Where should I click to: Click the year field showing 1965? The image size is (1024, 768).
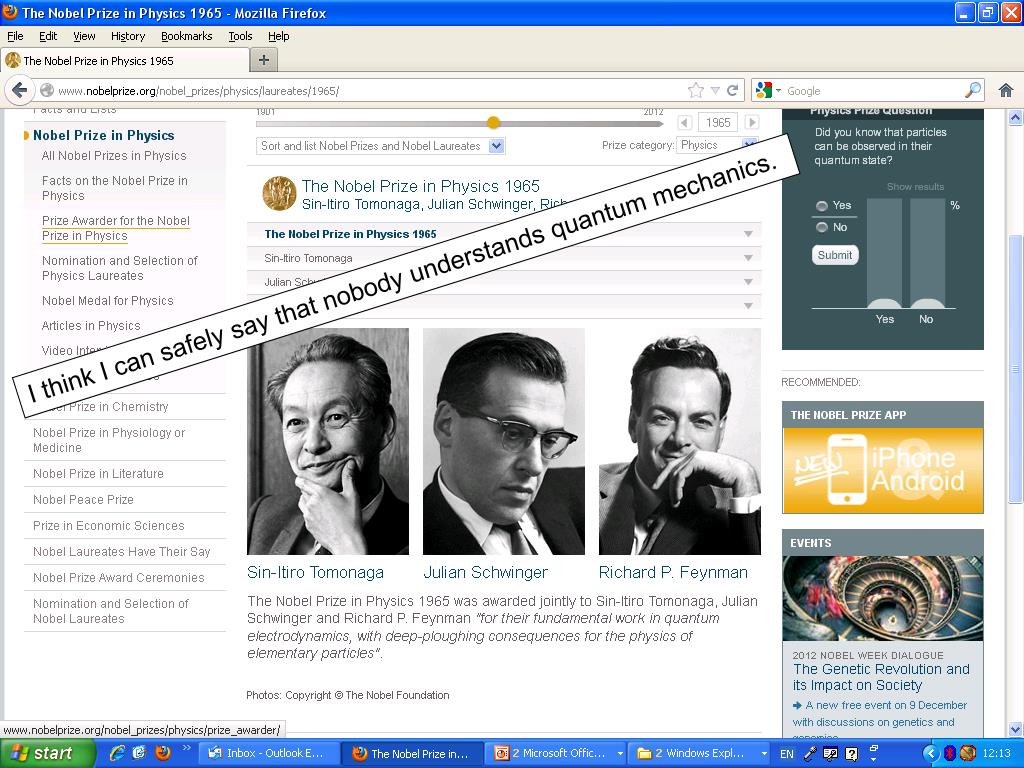[718, 122]
